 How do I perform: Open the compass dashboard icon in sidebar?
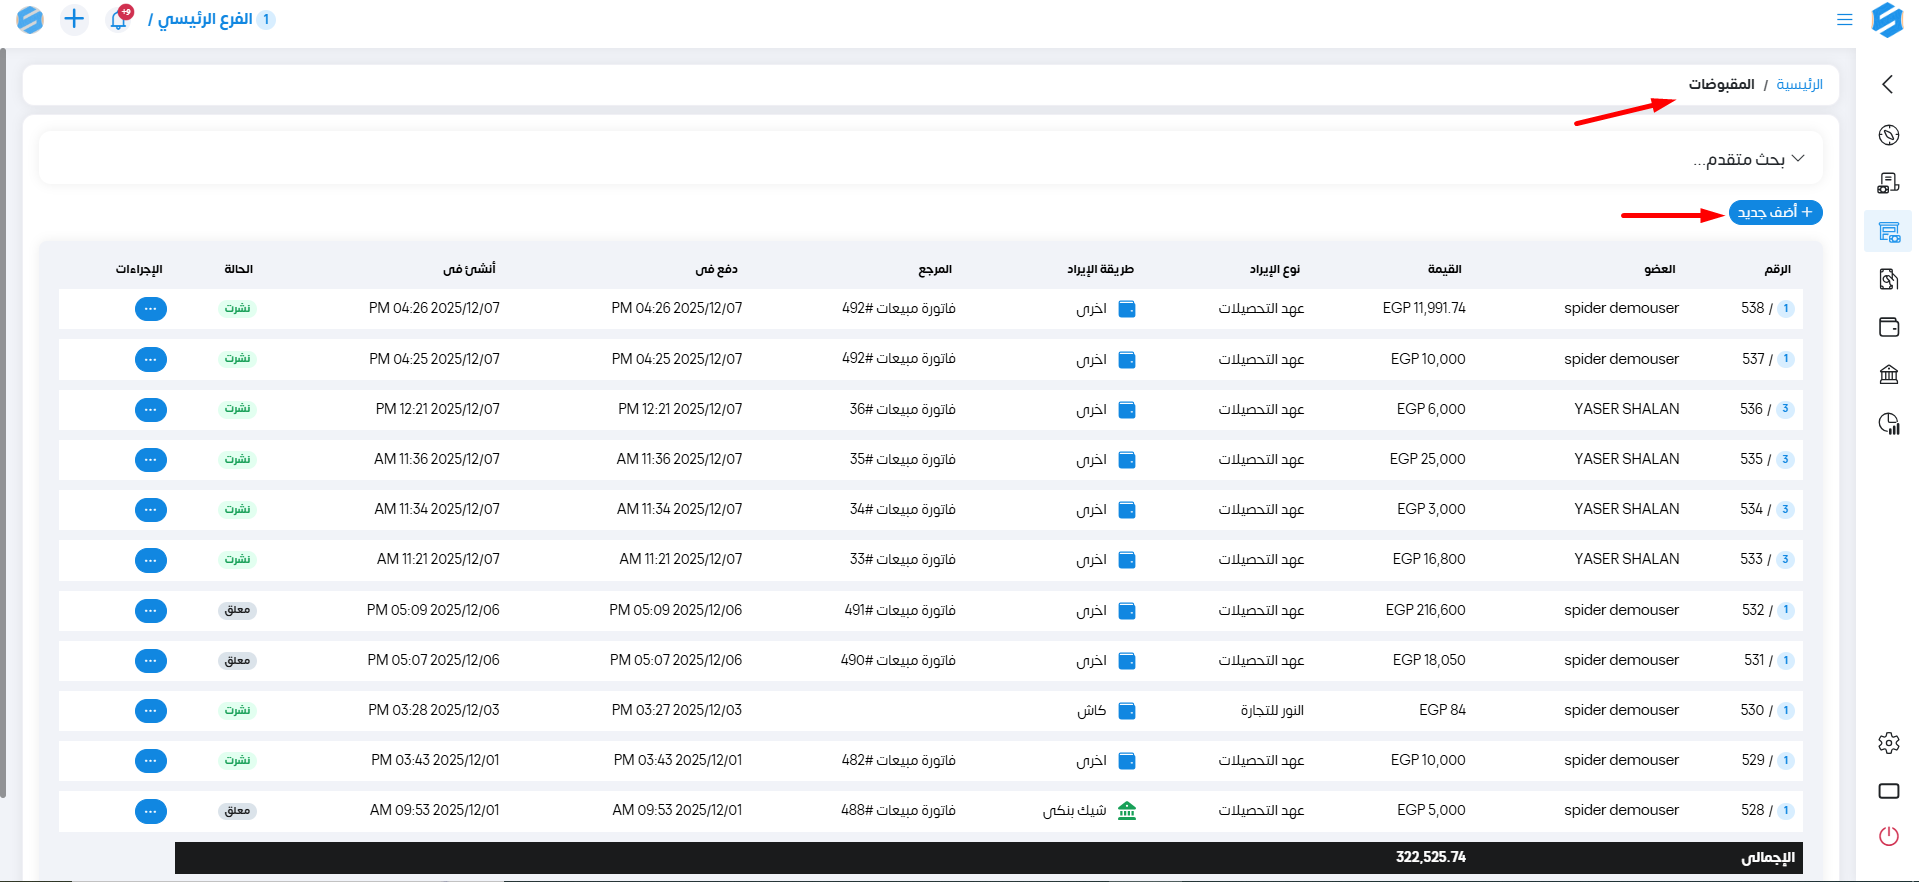[x=1888, y=135]
